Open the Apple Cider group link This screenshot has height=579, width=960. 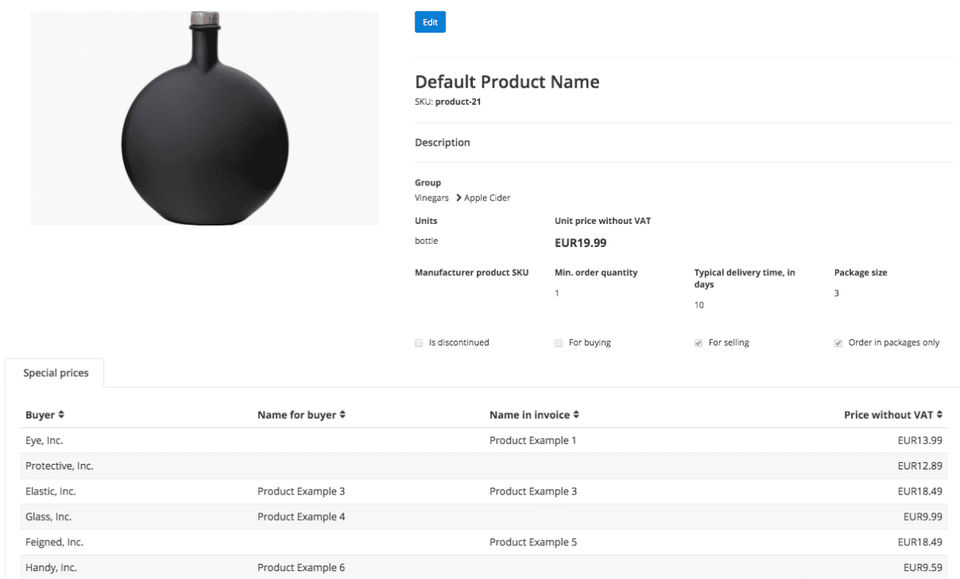(x=487, y=198)
